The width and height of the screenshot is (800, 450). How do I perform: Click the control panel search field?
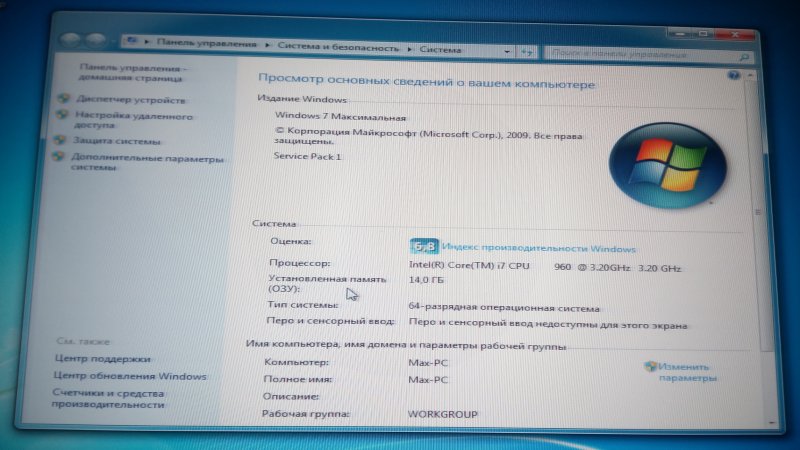(640, 50)
